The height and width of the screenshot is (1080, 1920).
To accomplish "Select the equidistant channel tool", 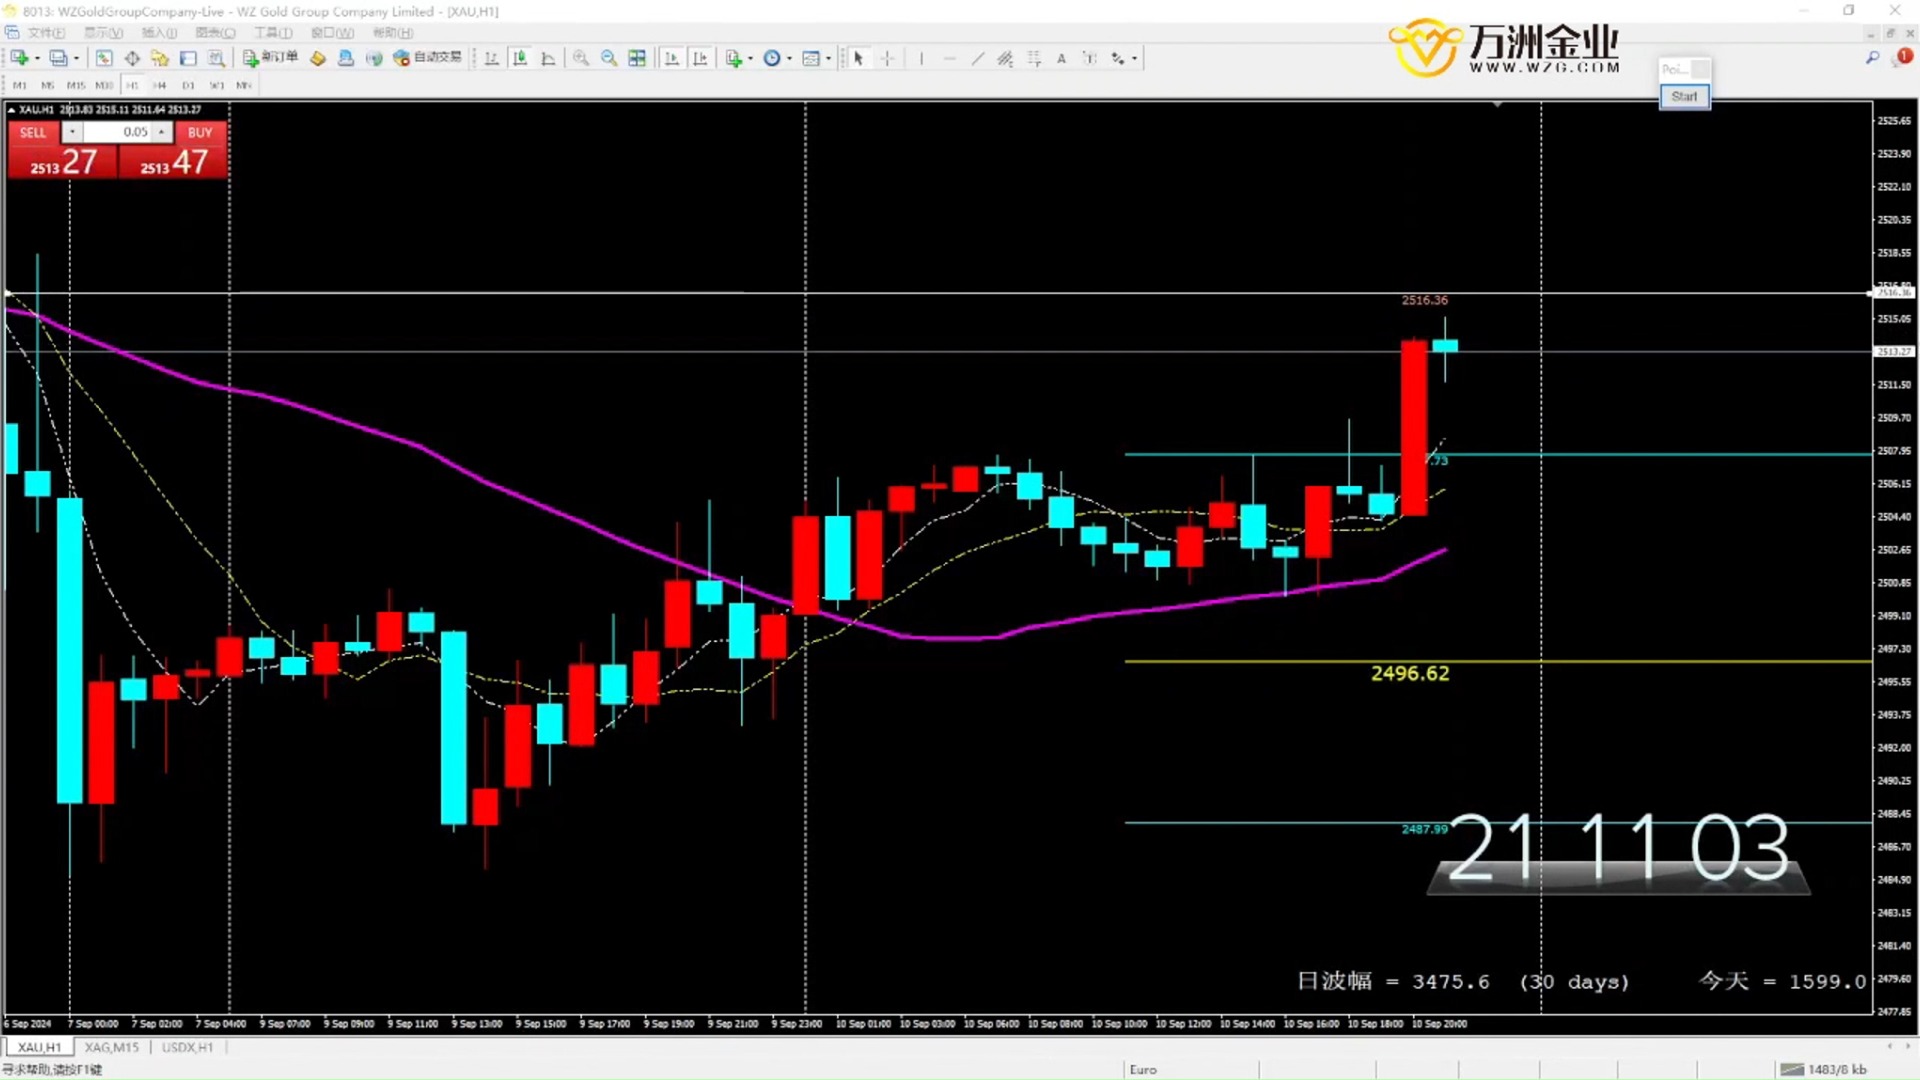I will pyautogui.click(x=1005, y=58).
